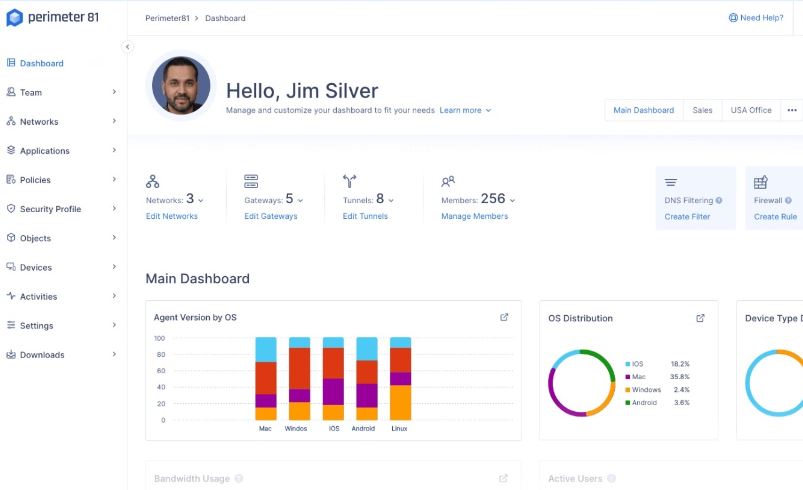Click the Team person icon in sidebar

point(11,92)
